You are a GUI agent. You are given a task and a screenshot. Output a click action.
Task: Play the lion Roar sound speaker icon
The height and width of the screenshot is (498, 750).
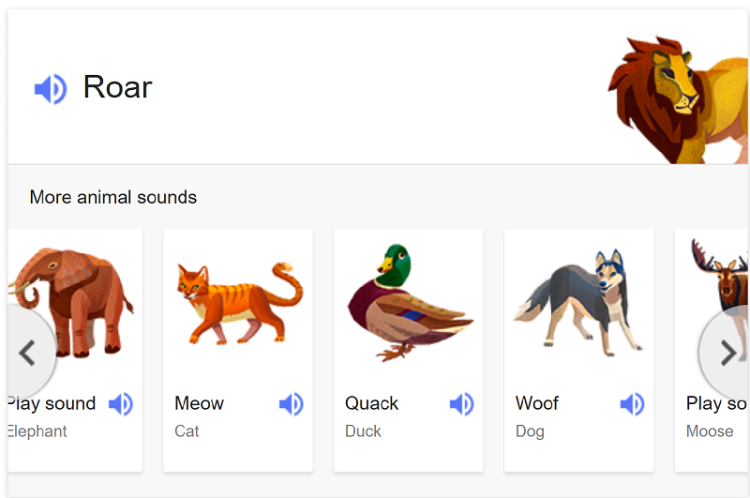point(51,89)
